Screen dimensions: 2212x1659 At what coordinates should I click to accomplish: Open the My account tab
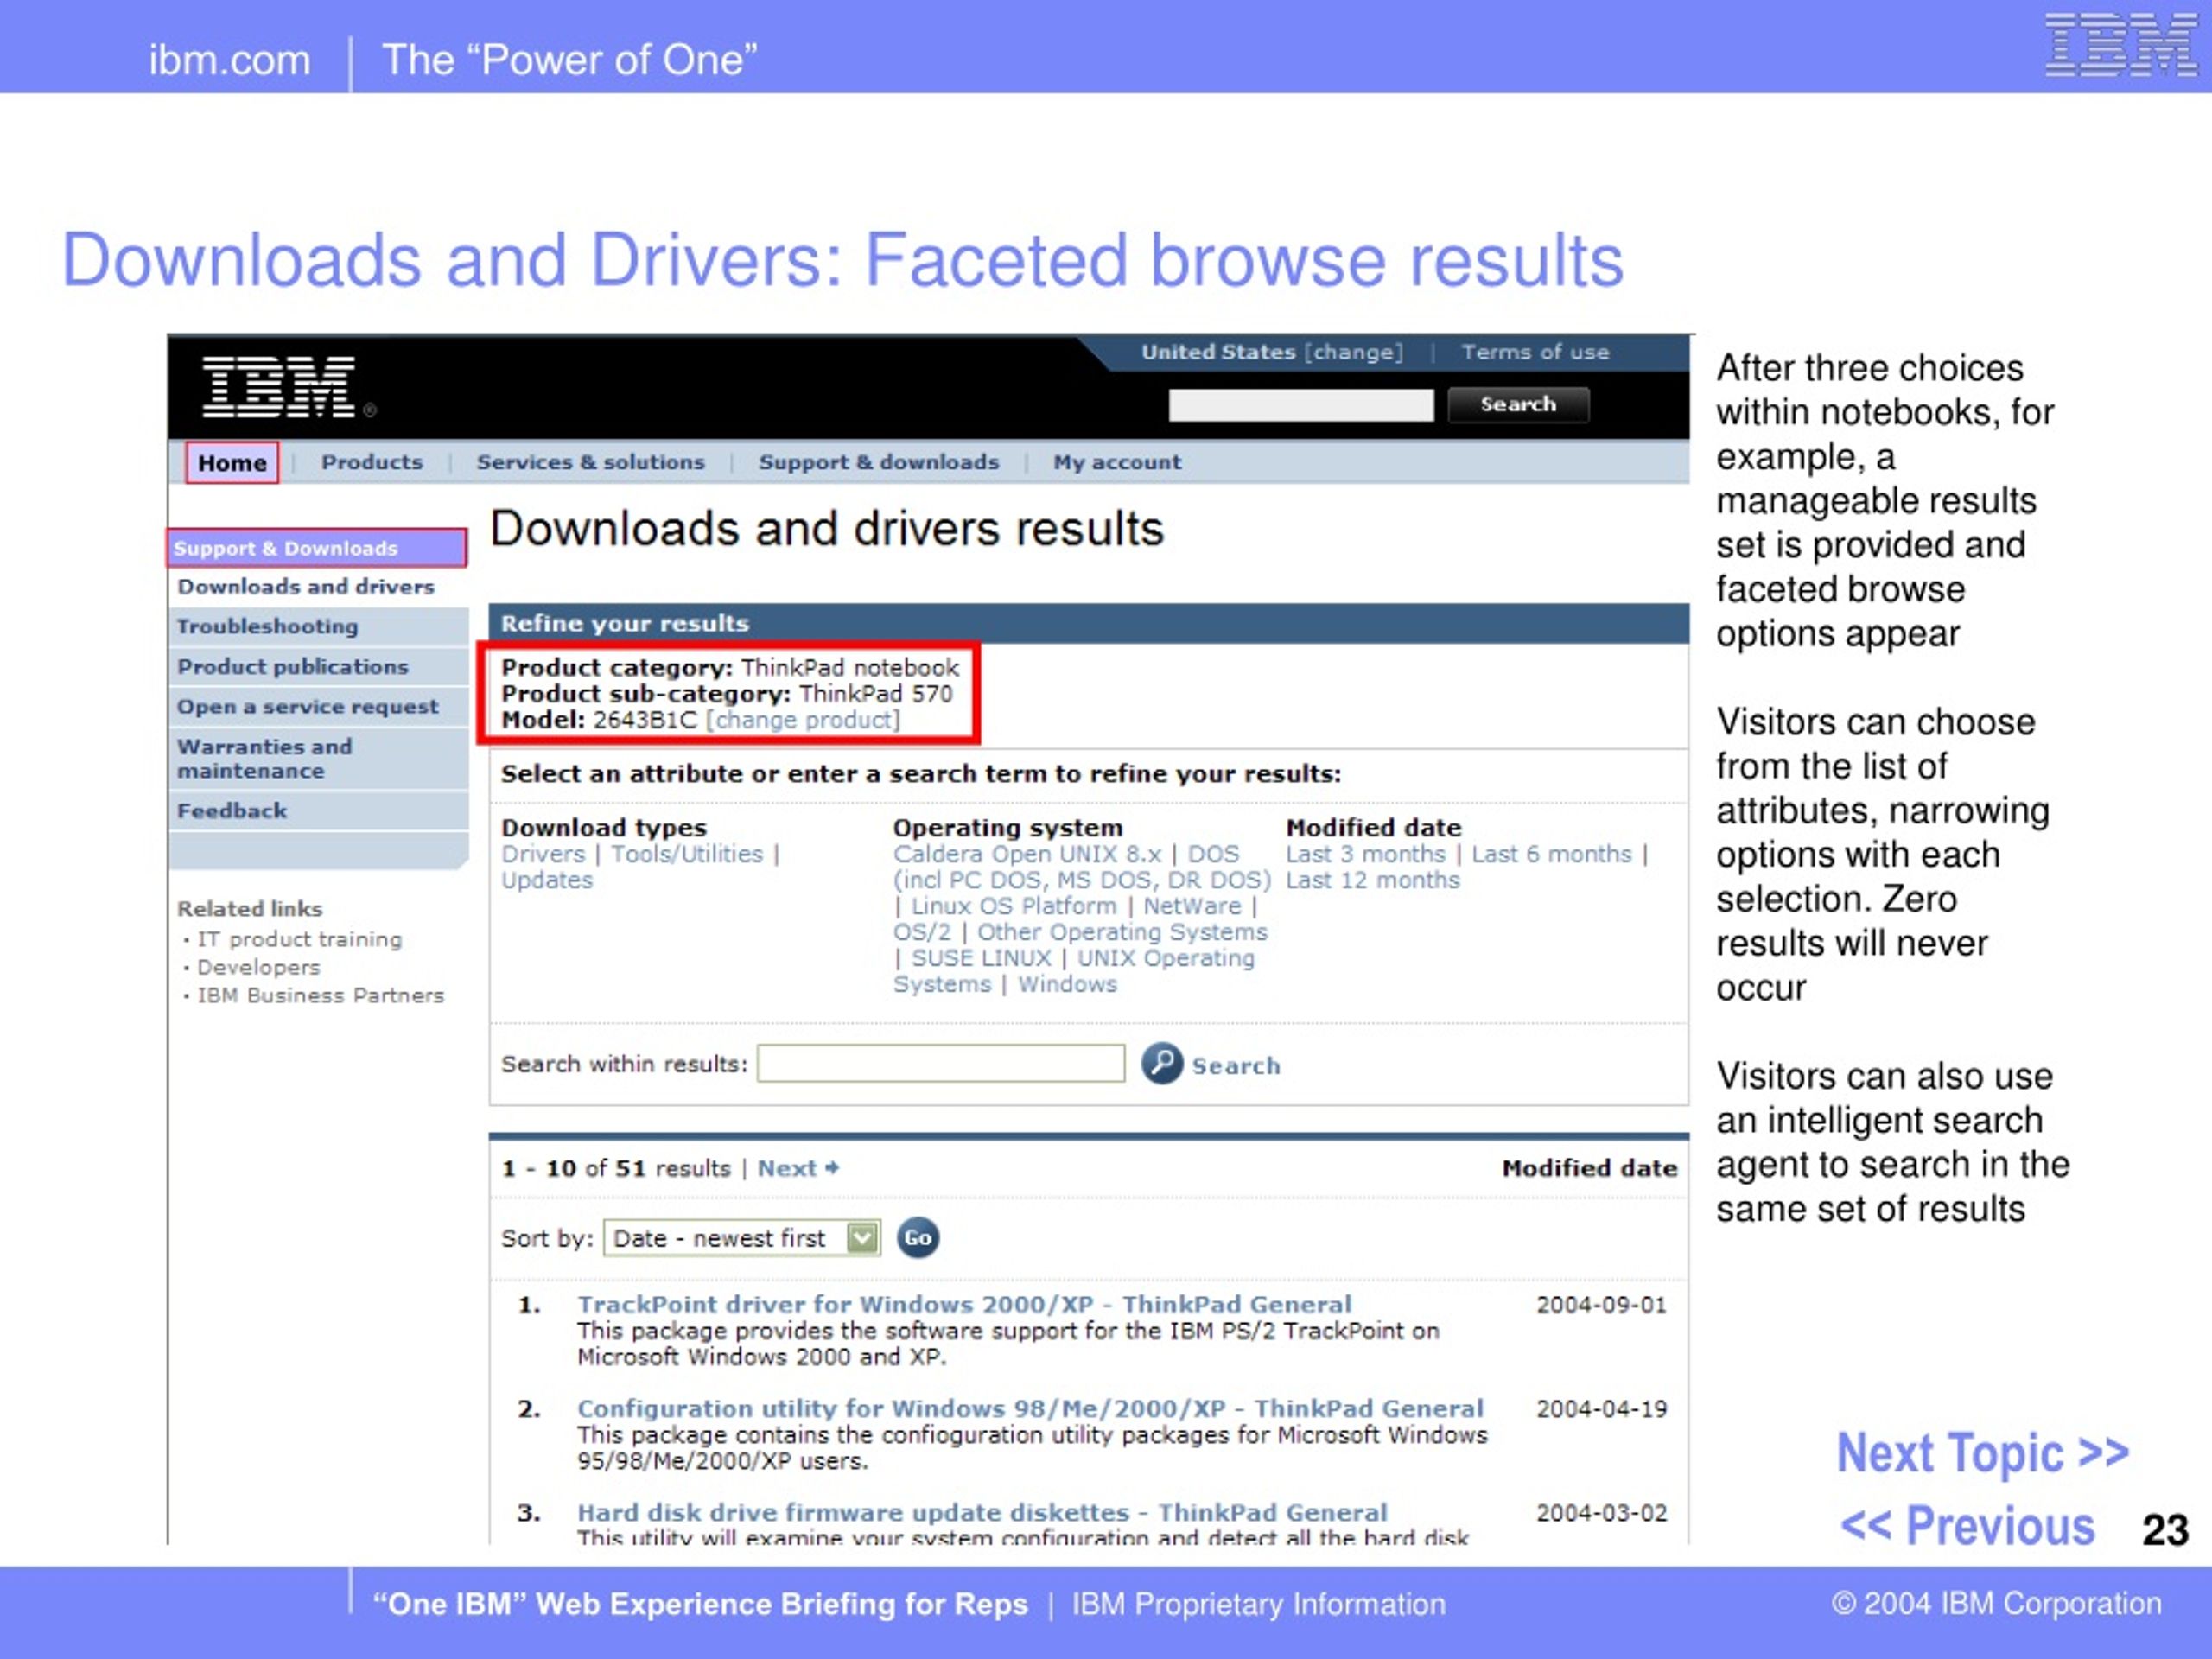1117,462
